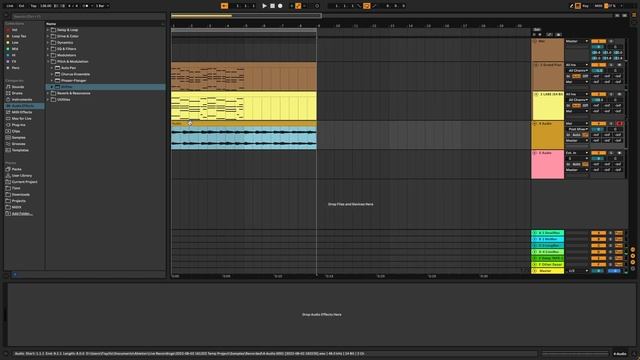Open Packs under Places

(16, 169)
